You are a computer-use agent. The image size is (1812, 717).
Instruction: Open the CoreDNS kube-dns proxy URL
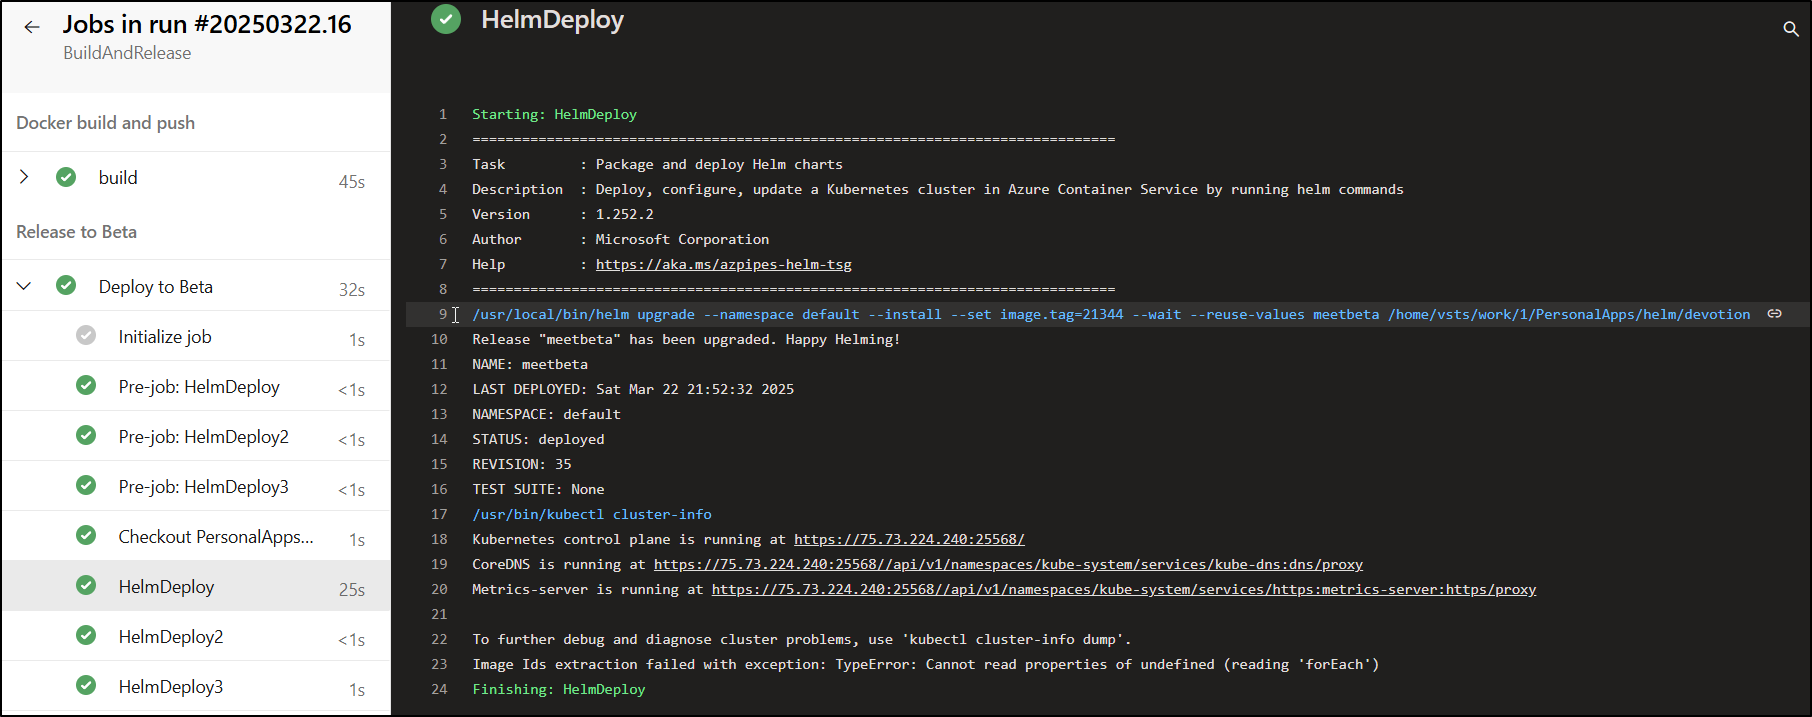(x=1008, y=564)
